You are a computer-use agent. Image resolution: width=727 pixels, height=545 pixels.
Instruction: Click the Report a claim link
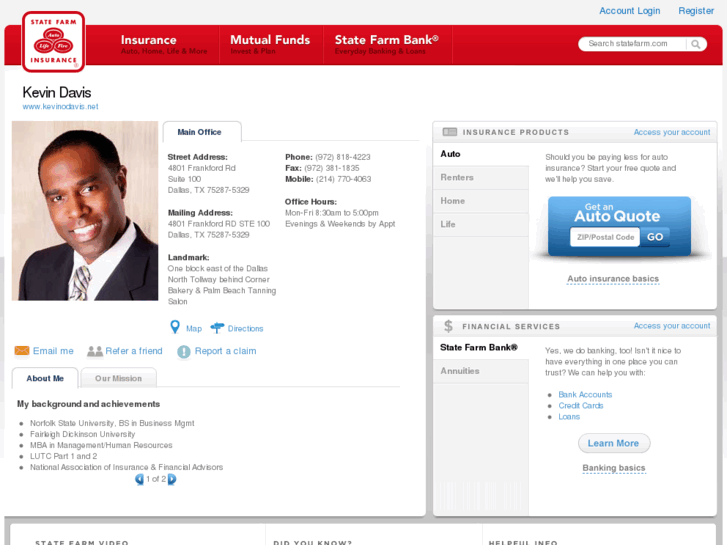225,351
